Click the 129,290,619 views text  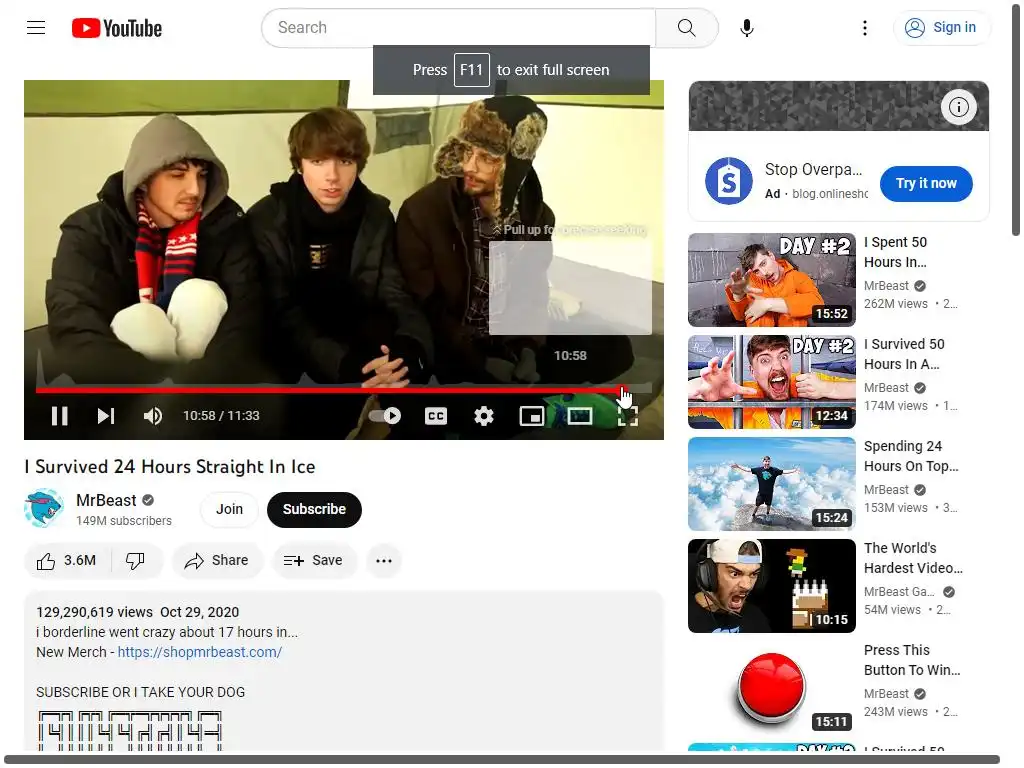click(x=94, y=612)
